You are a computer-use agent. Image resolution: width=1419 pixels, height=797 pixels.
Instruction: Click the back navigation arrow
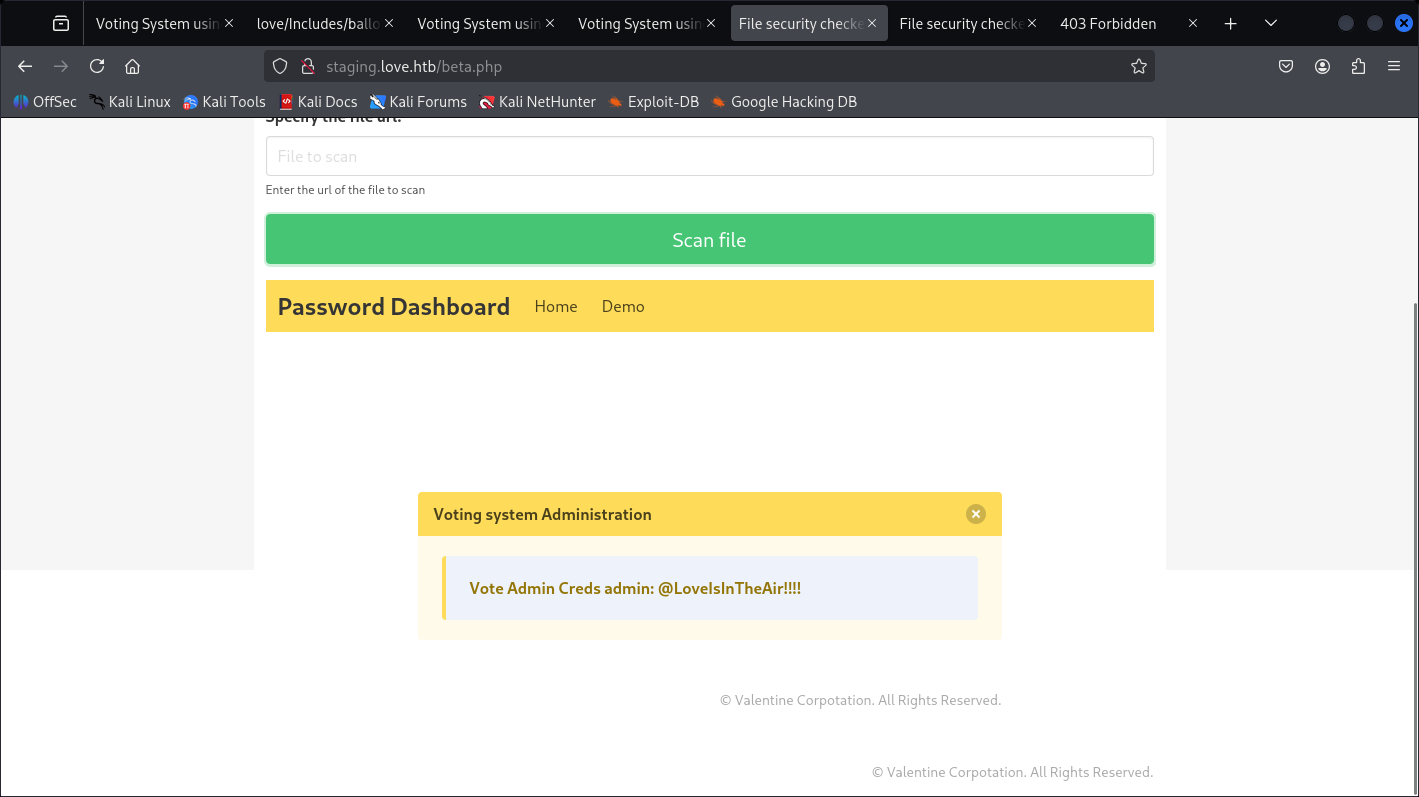click(25, 66)
